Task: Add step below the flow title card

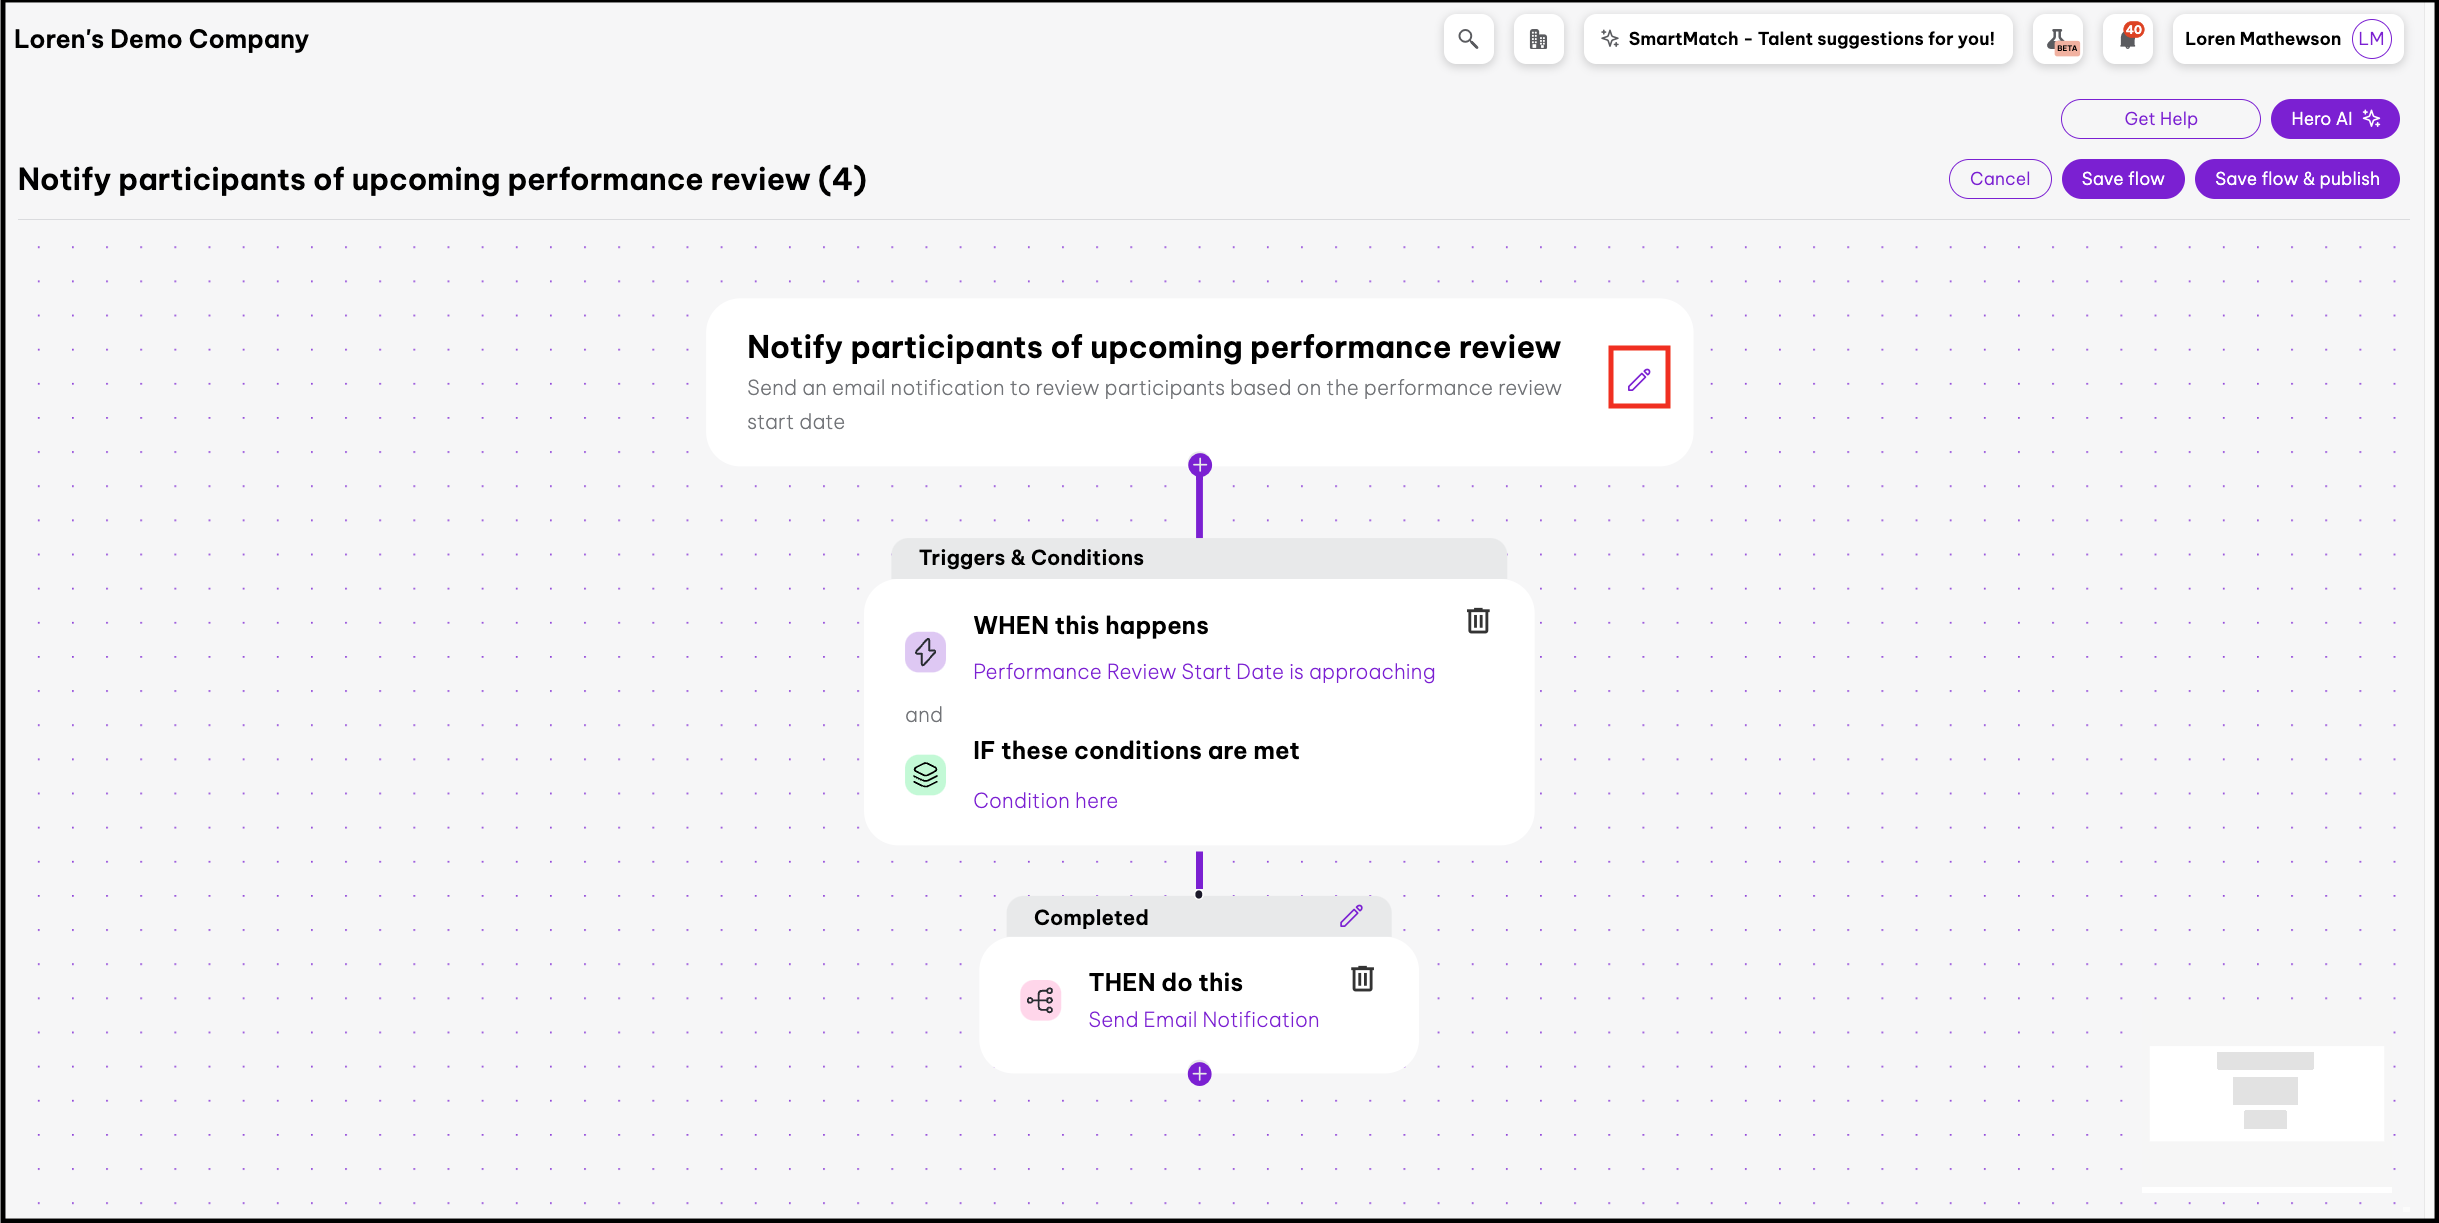Action: click(1200, 465)
